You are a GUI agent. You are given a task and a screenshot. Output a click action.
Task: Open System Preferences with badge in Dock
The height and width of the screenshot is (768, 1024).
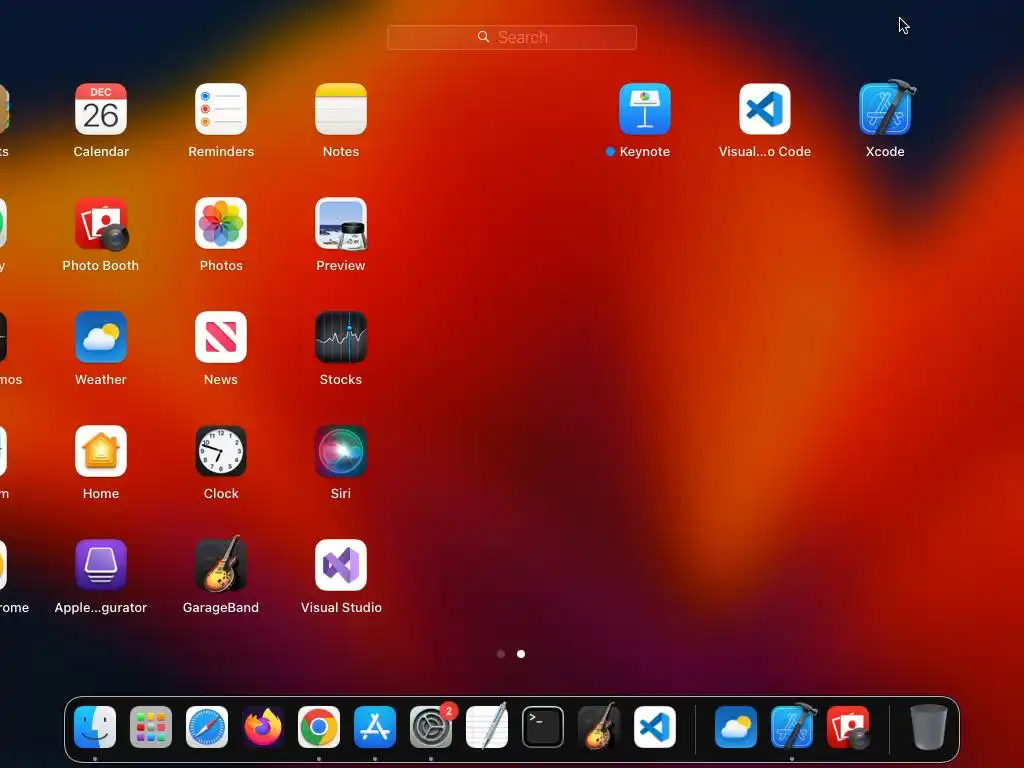431,727
